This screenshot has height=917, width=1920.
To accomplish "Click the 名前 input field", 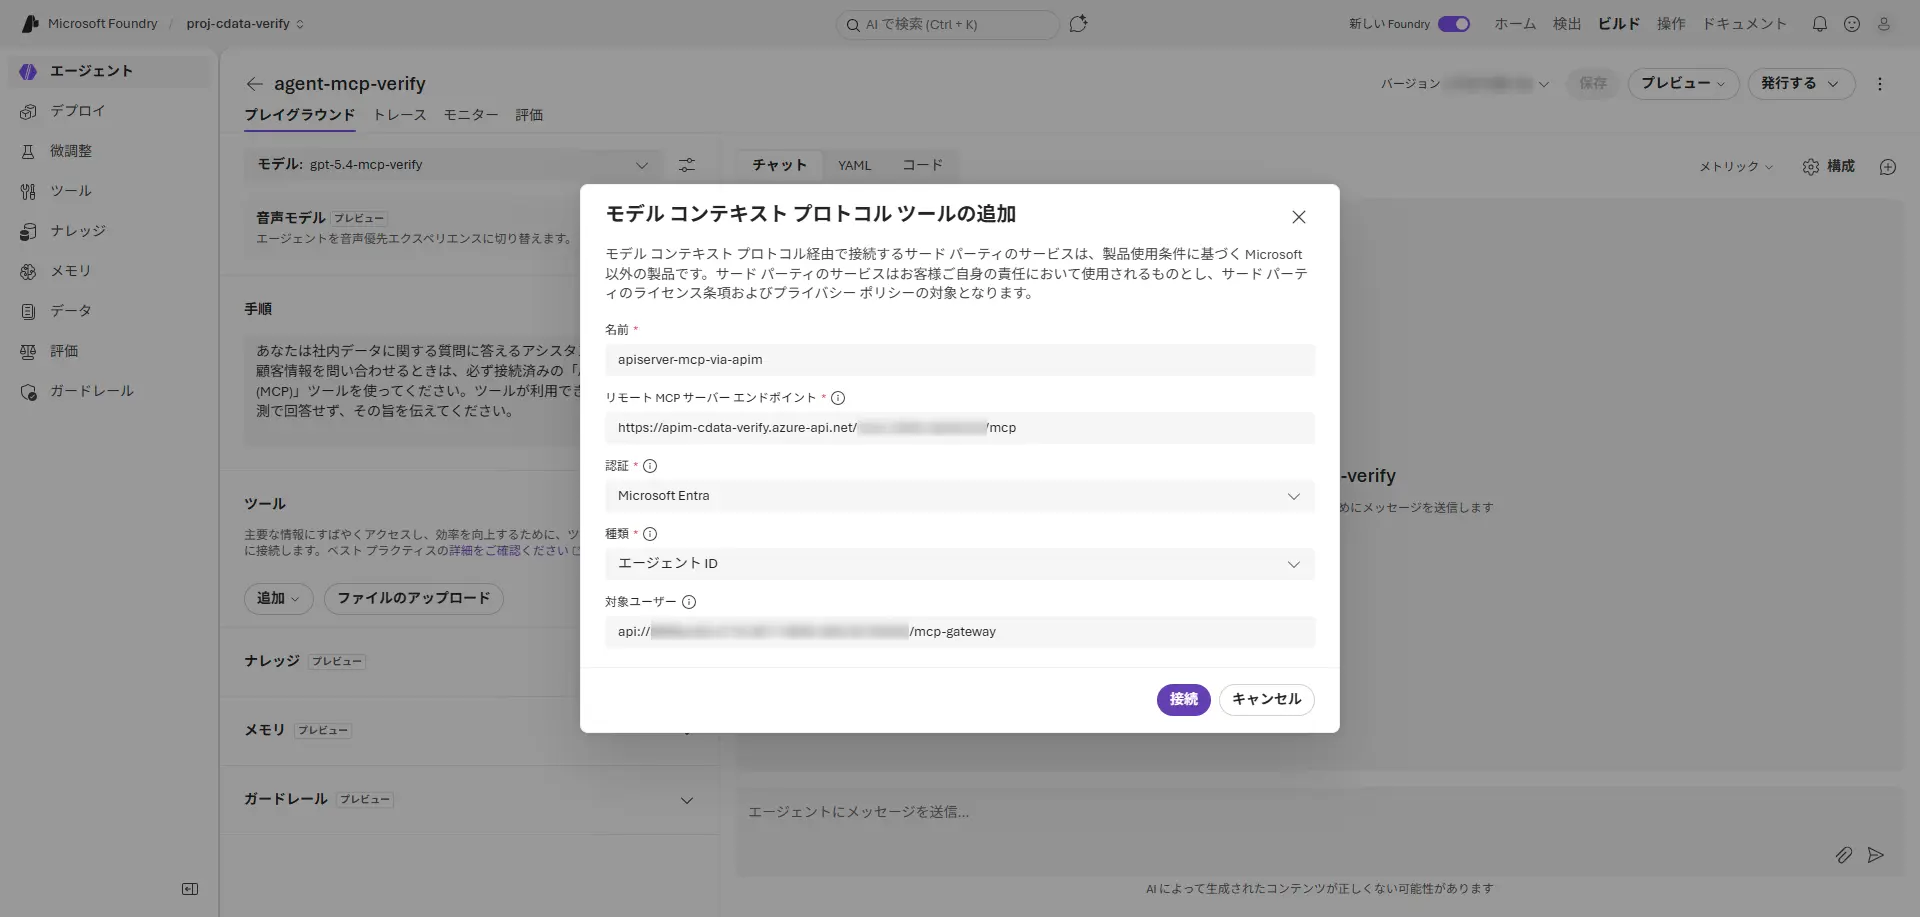I will click(x=960, y=360).
